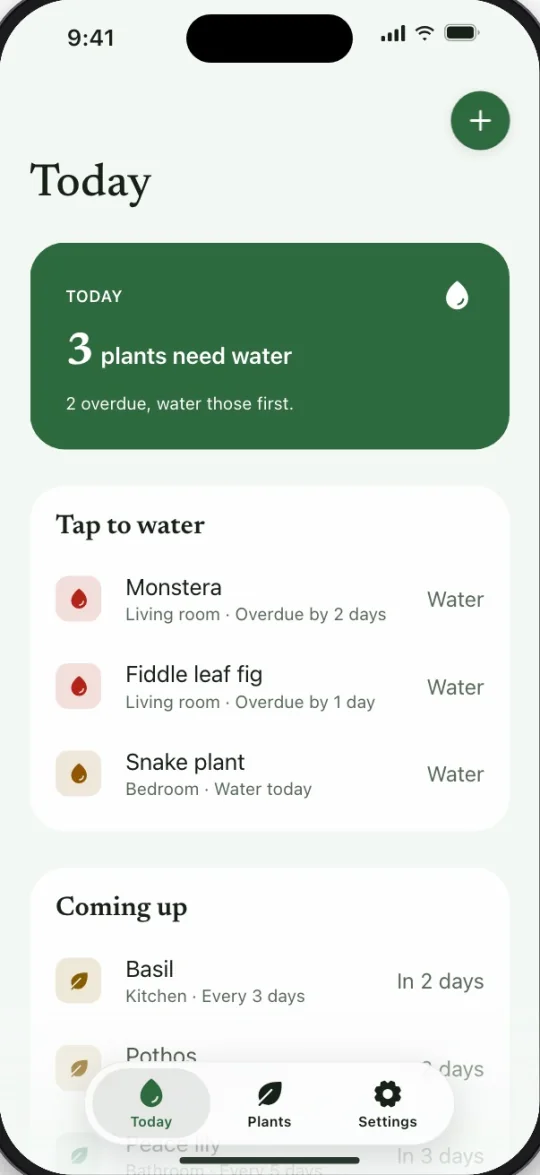Tap the green plus add button
This screenshot has height=1175, width=540.
coord(480,121)
